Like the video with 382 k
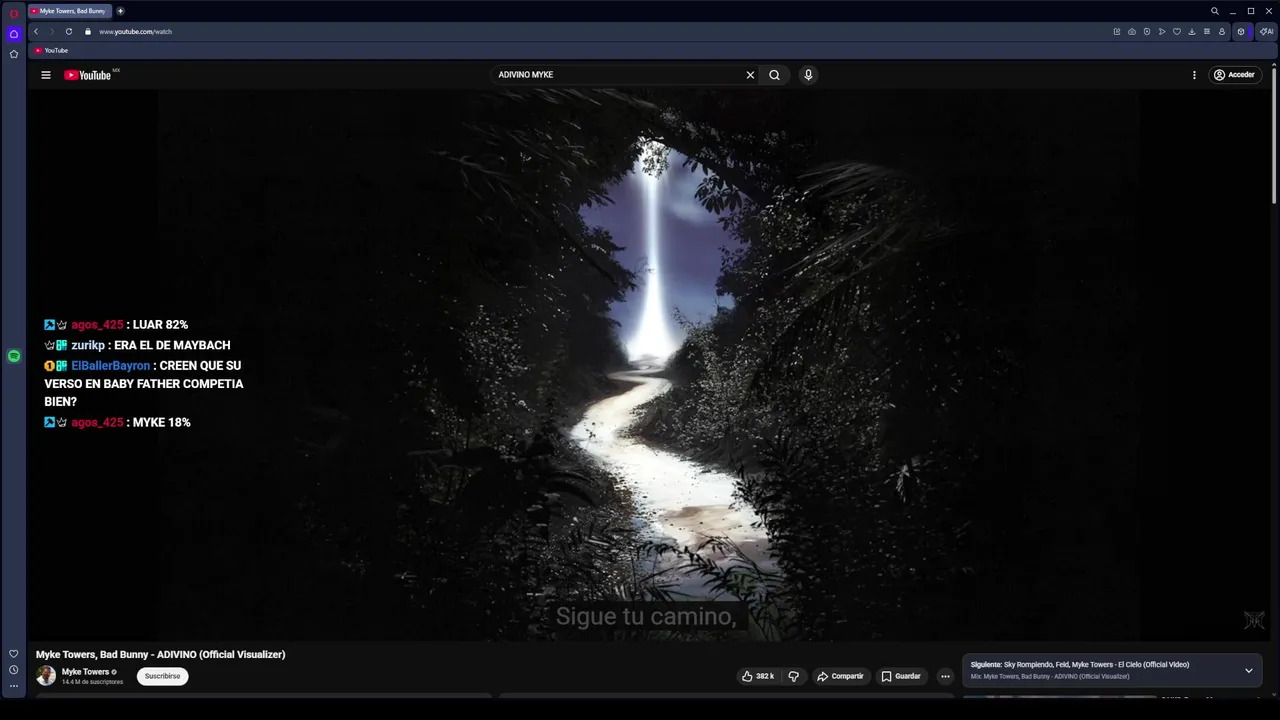The image size is (1280, 720). (x=758, y=676)
